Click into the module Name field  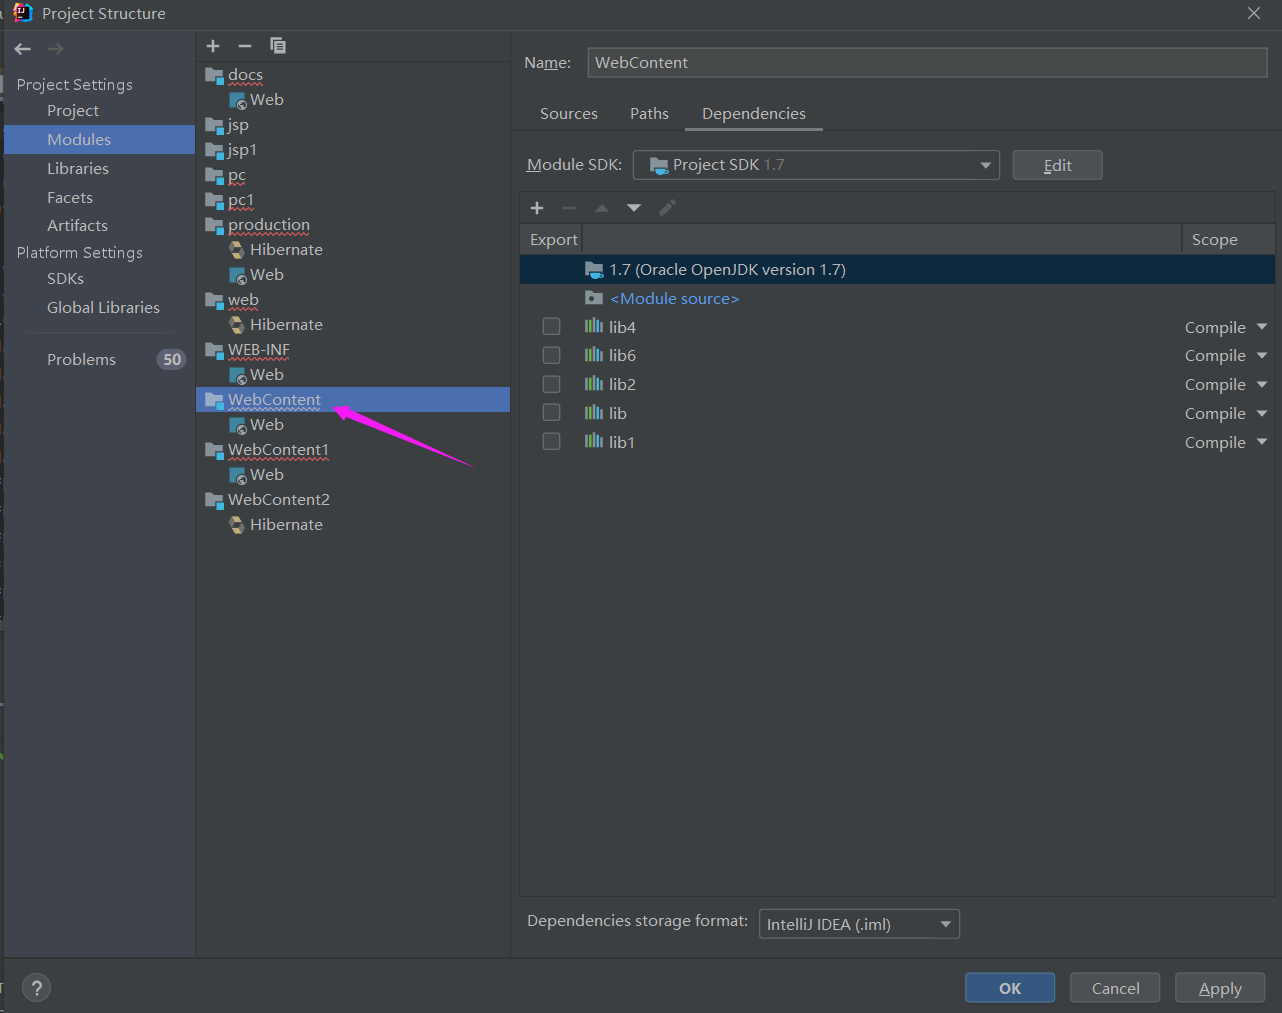pyautogui.click(x=927, y=62)
